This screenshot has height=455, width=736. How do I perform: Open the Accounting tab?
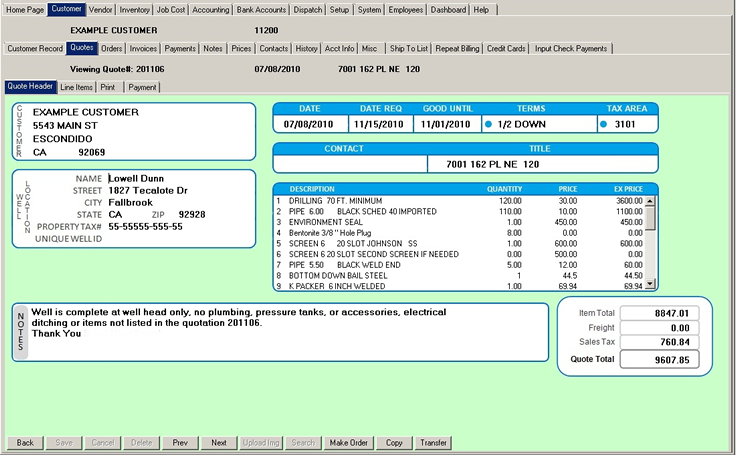coord(211,9)
